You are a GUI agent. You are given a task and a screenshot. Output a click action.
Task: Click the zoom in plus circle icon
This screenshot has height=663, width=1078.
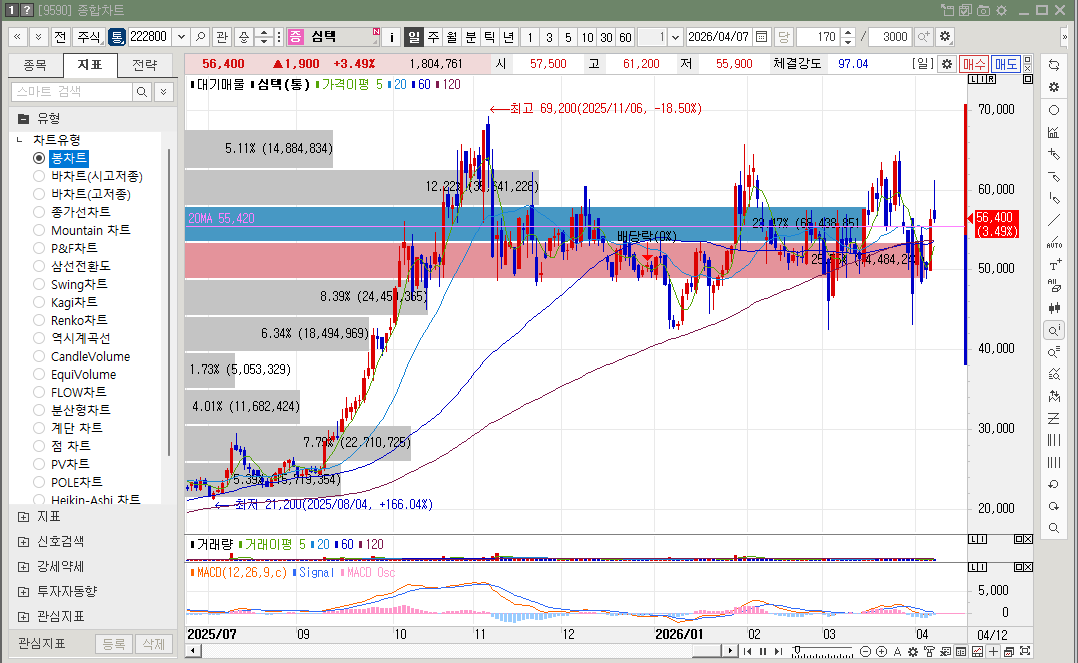pyautogui.click(x=881, y=651)
